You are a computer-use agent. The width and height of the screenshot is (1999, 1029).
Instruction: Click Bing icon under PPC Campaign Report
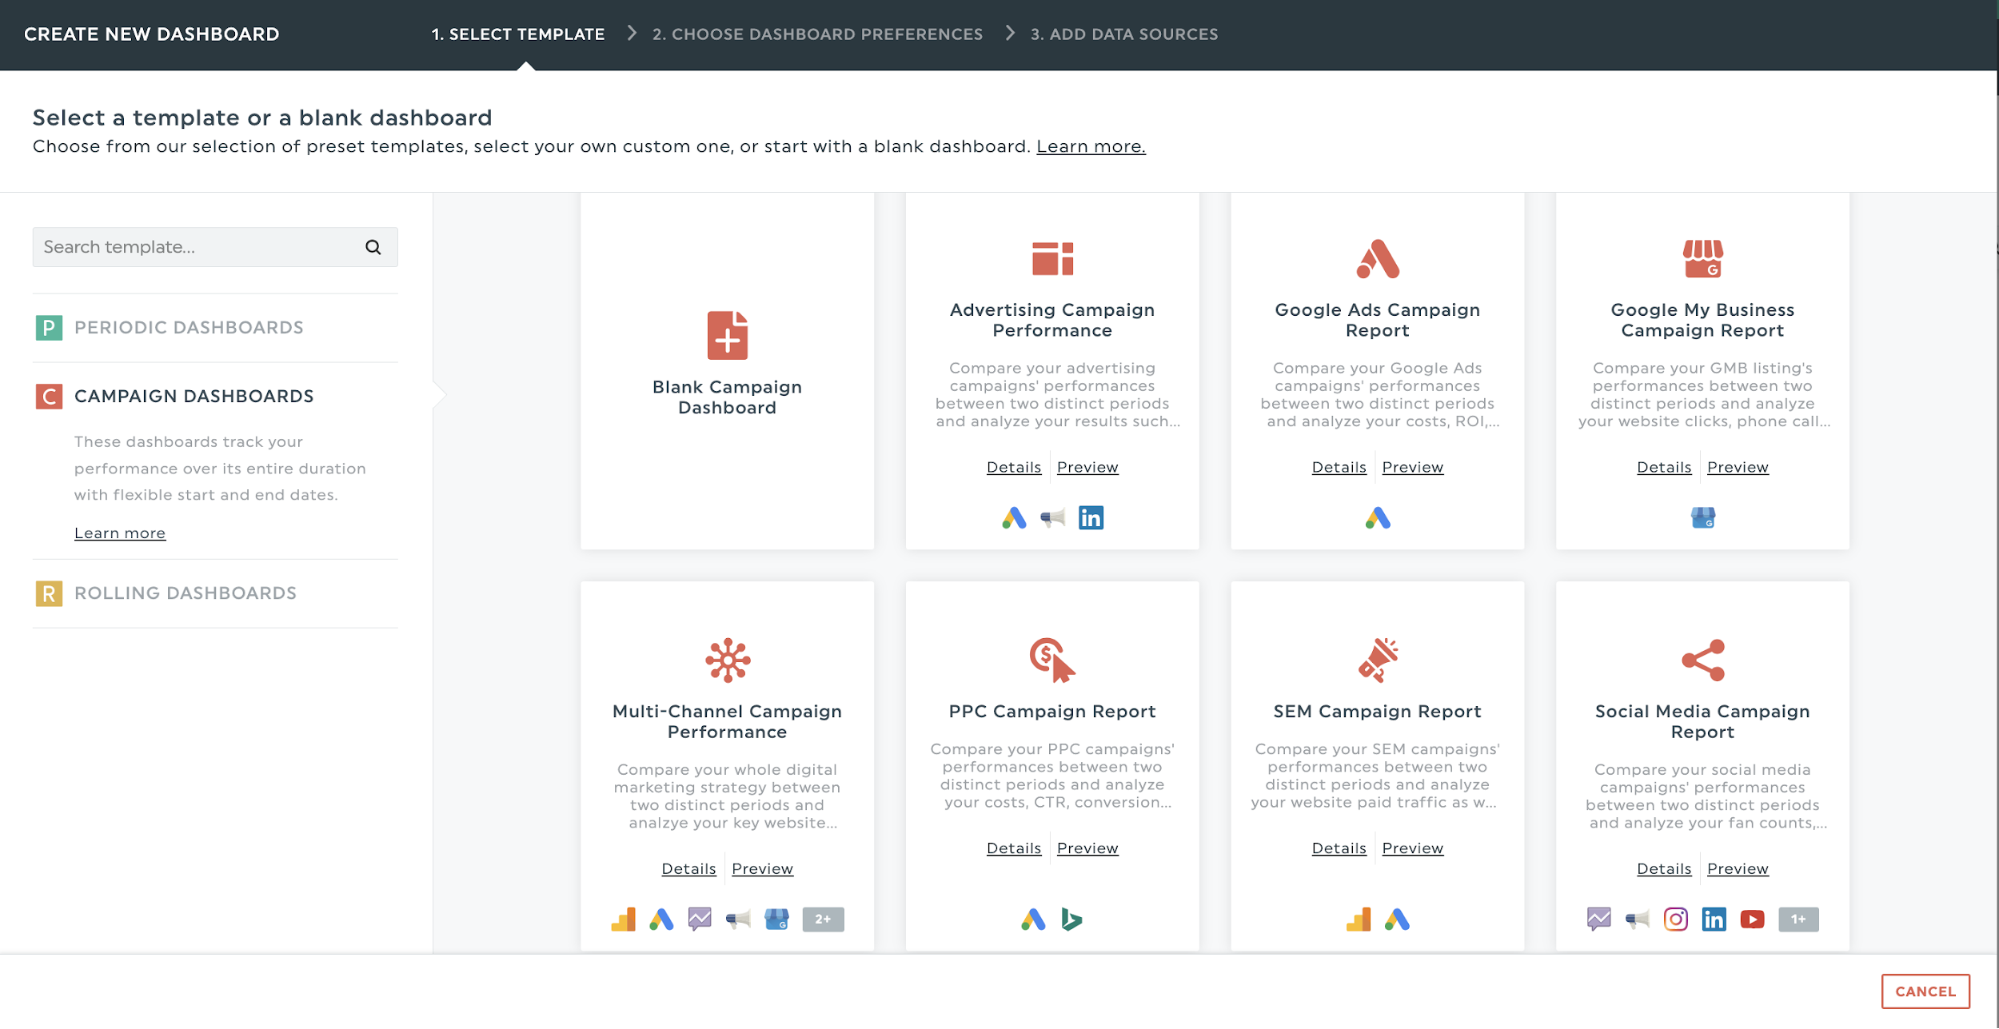(x=1071, y=919)
